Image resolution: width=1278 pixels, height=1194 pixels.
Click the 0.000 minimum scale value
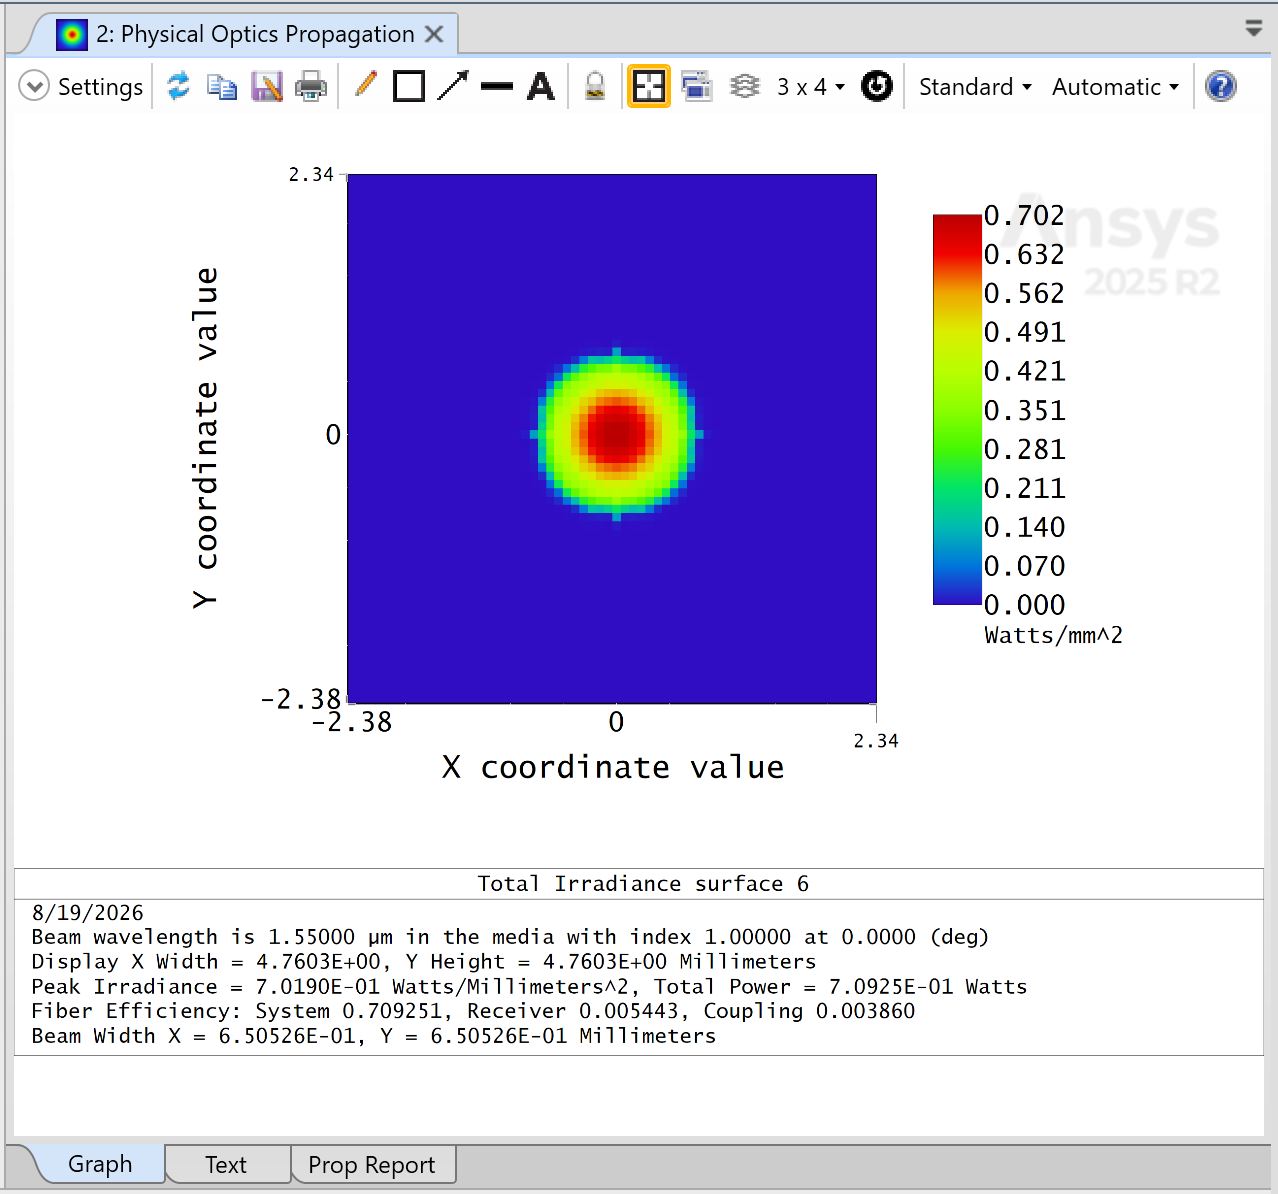pos(1024,605)
